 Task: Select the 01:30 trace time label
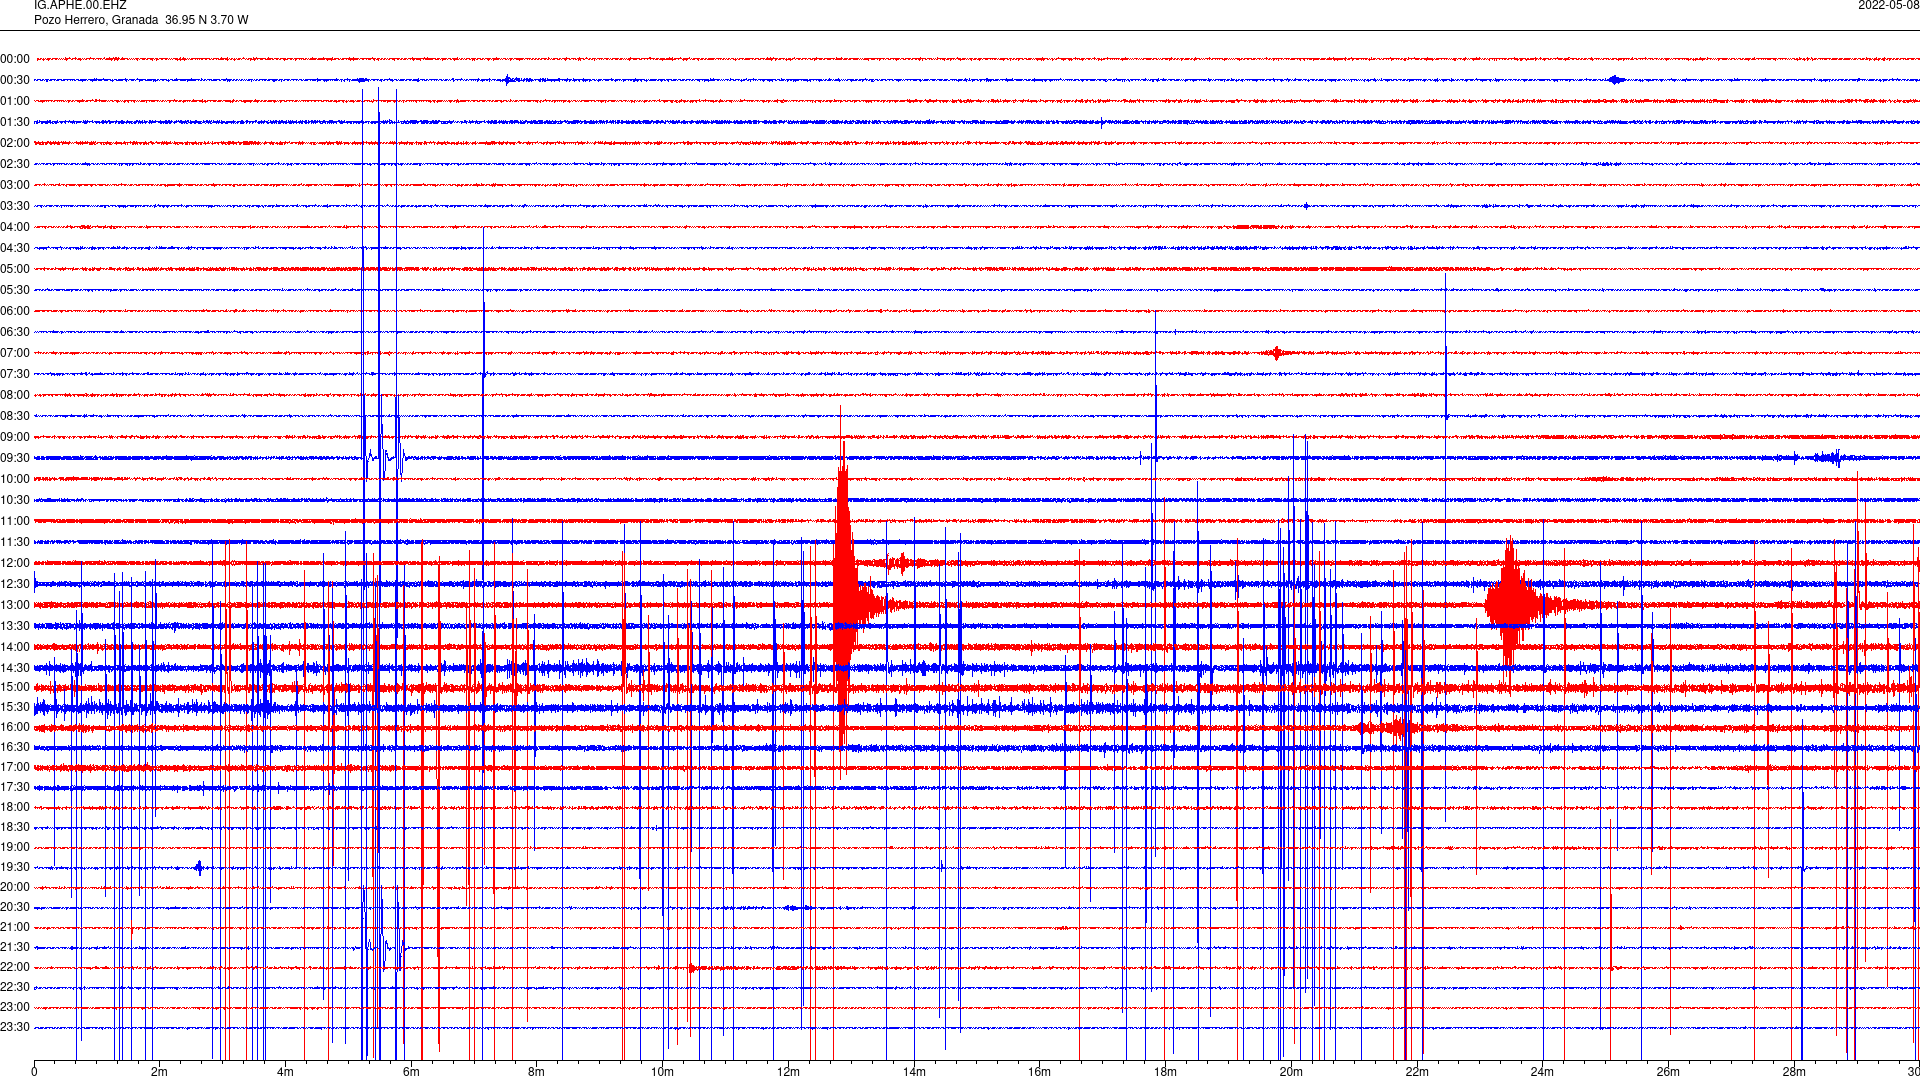(15, 122)
